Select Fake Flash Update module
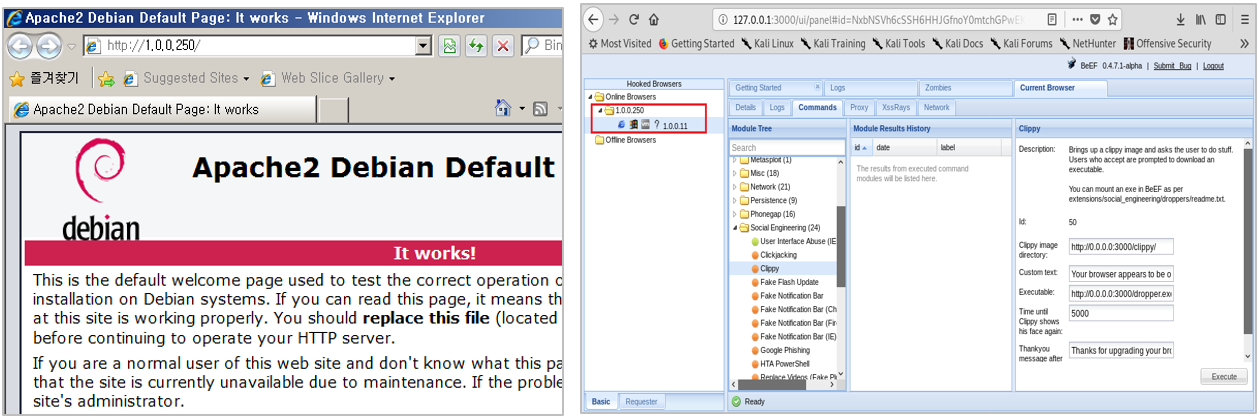 coord(790,282)
